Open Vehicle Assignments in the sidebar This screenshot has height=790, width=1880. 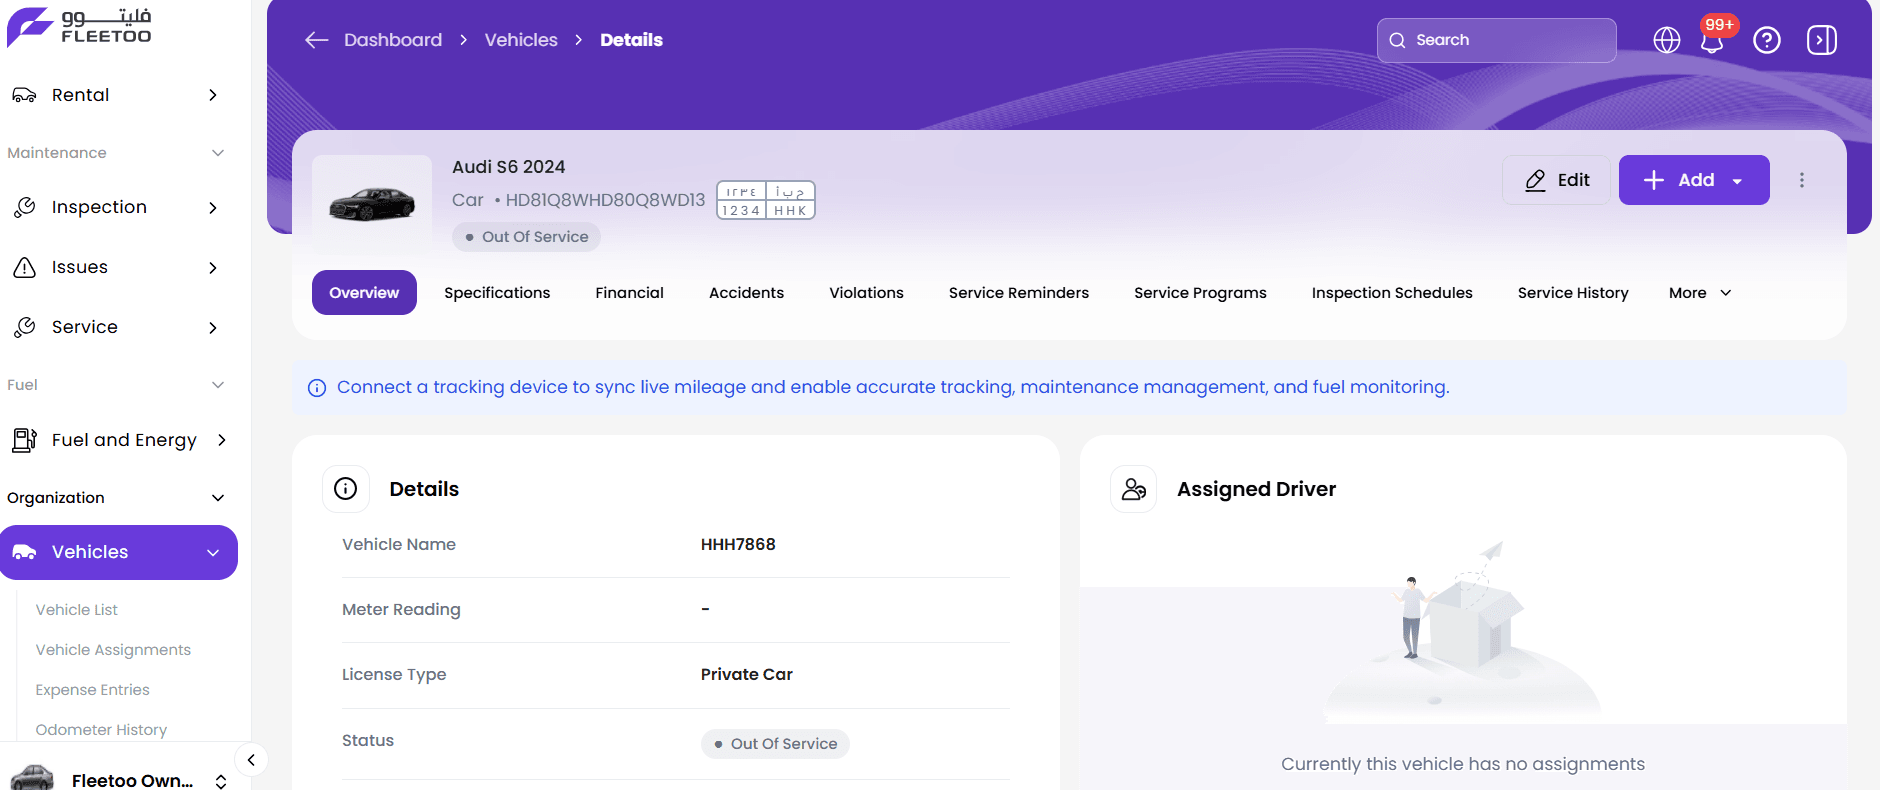click(113, 650)
